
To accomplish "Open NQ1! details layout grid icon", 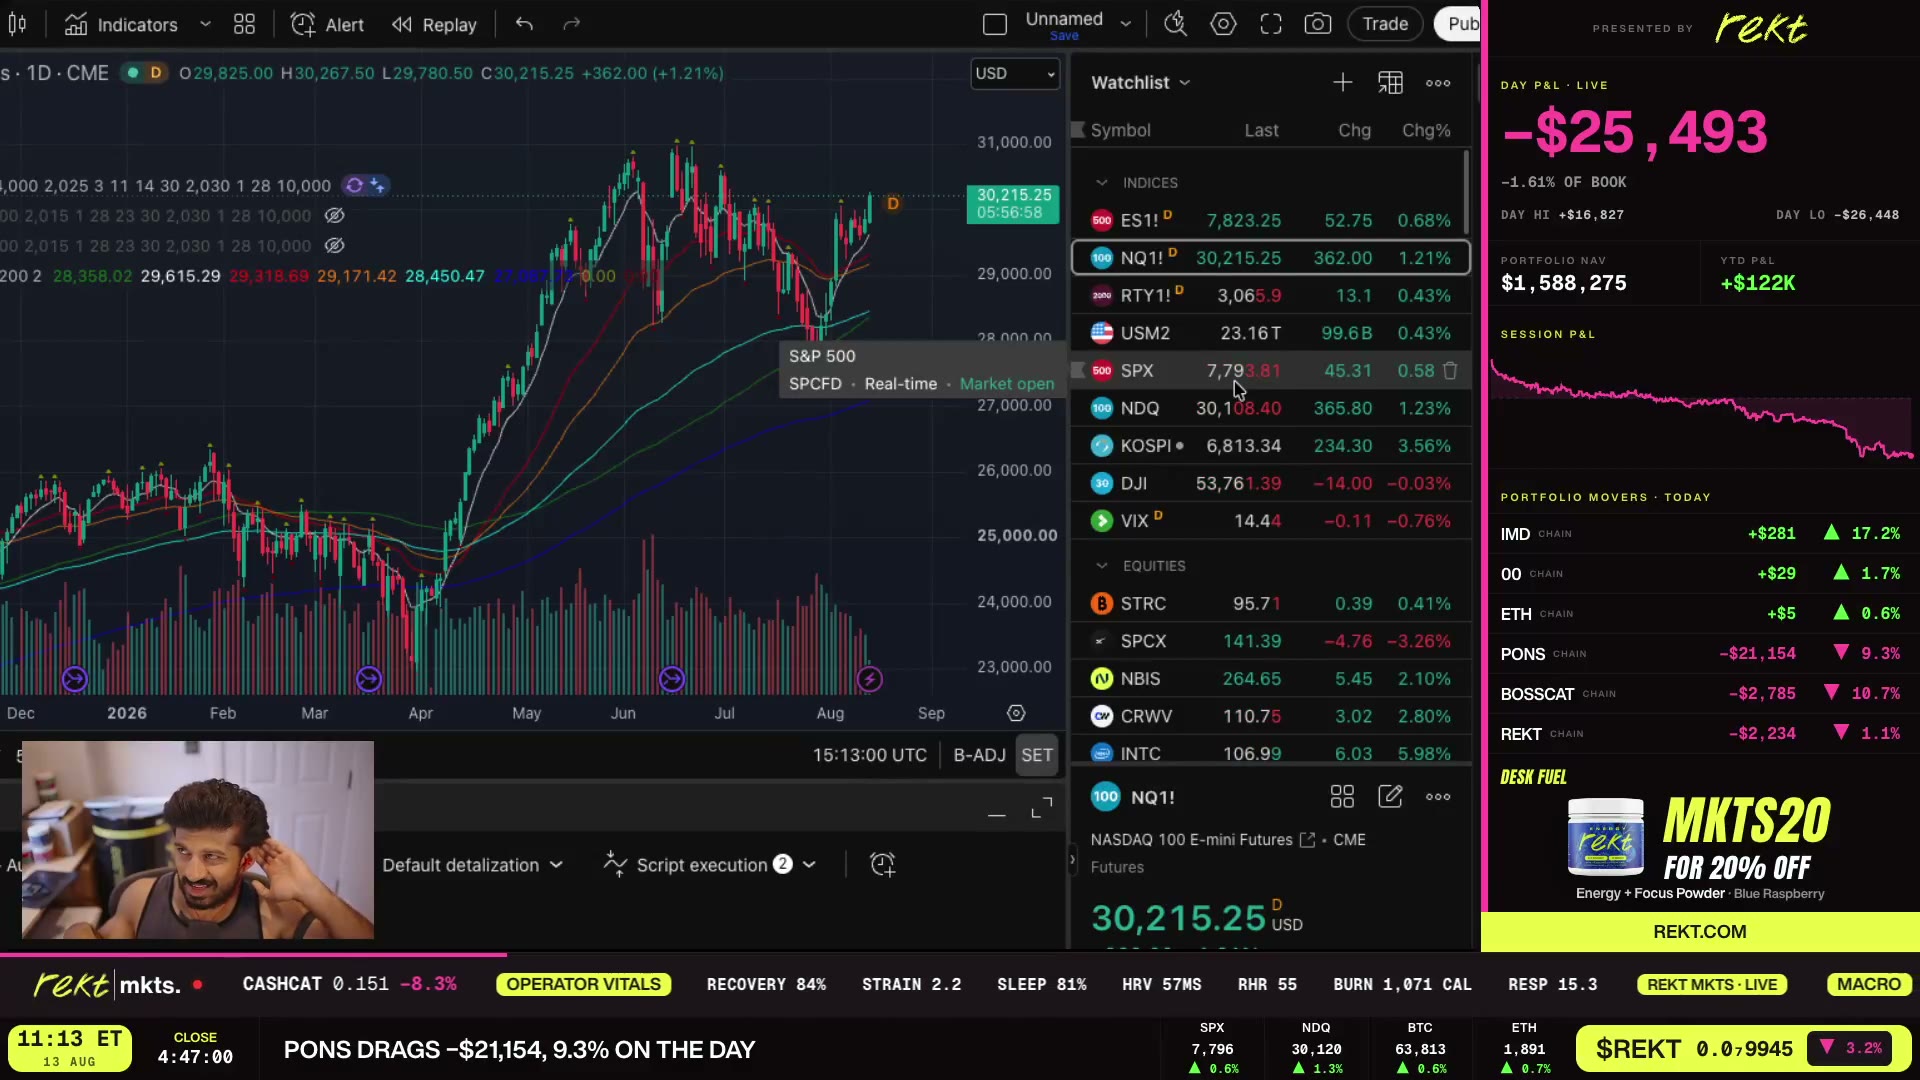I will (1342, 797).
